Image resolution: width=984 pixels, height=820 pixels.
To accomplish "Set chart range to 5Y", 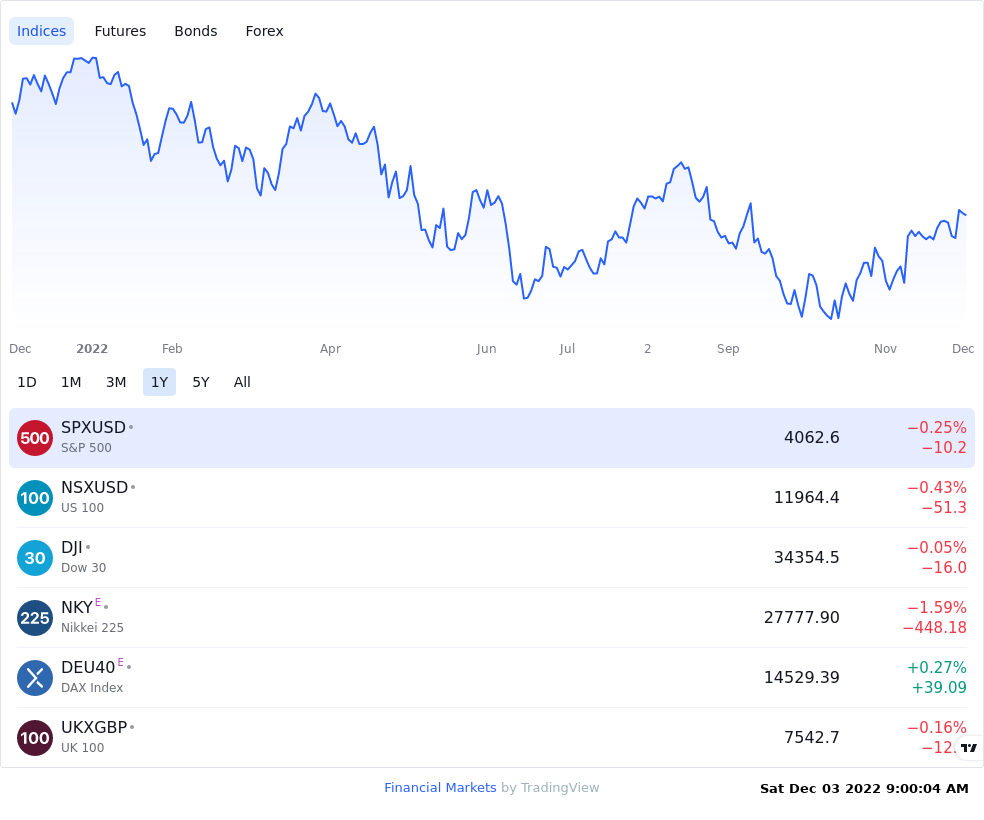I will tap(201, 382).
